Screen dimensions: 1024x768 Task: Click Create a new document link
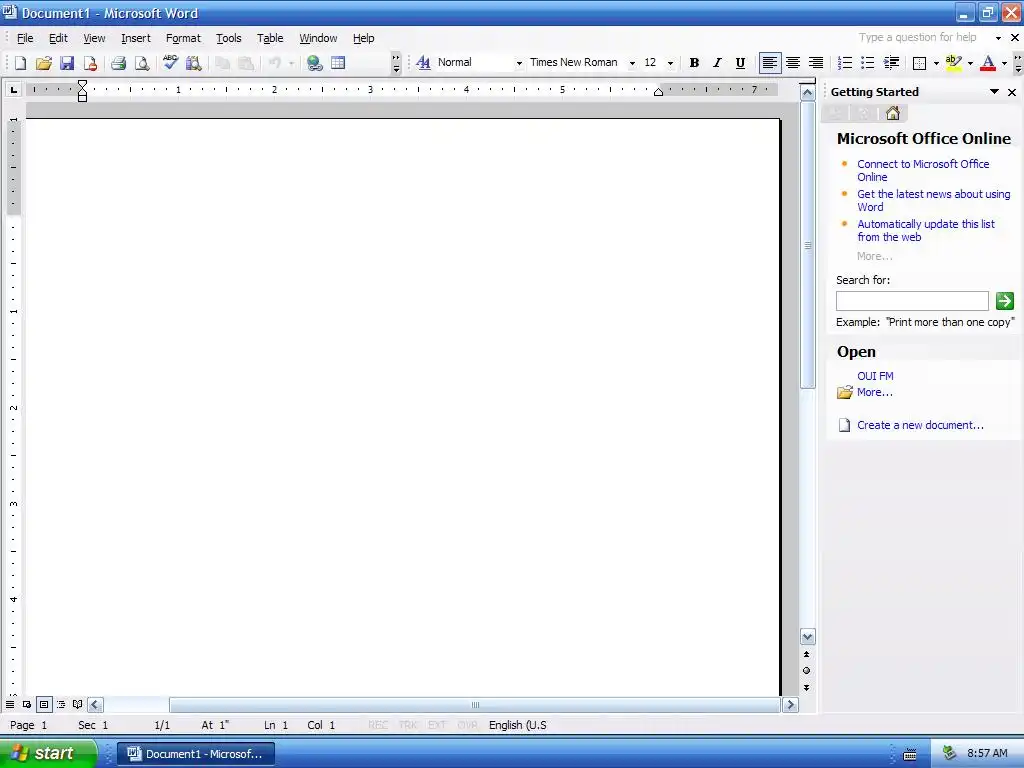coord(920,425)
